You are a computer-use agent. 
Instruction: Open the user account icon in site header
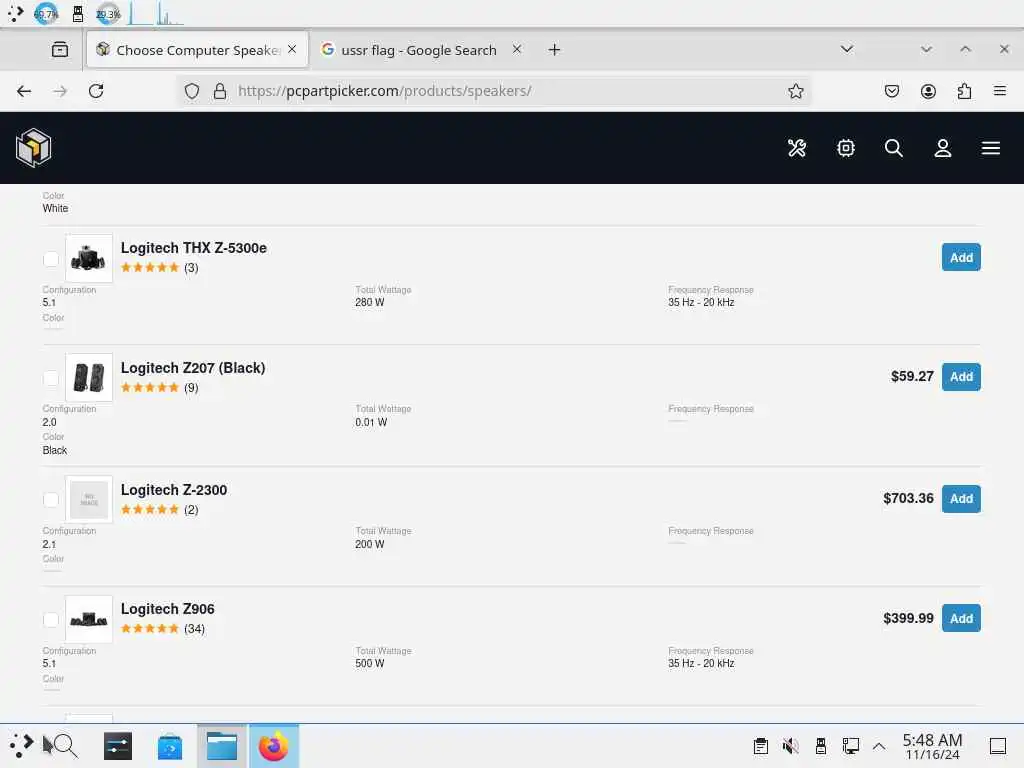(x=942, y=148)
